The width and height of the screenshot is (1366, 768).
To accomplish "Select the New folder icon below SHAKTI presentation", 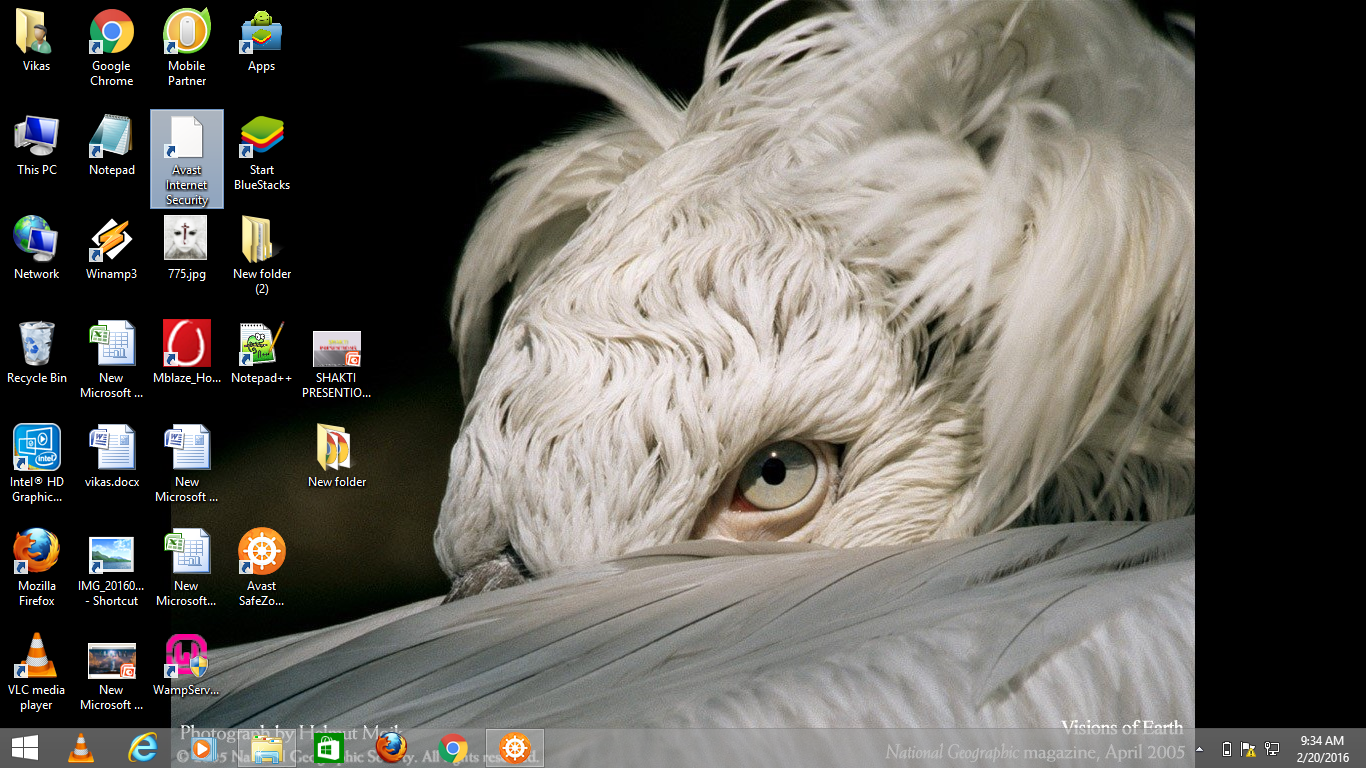I will click(x=337, y=456).
